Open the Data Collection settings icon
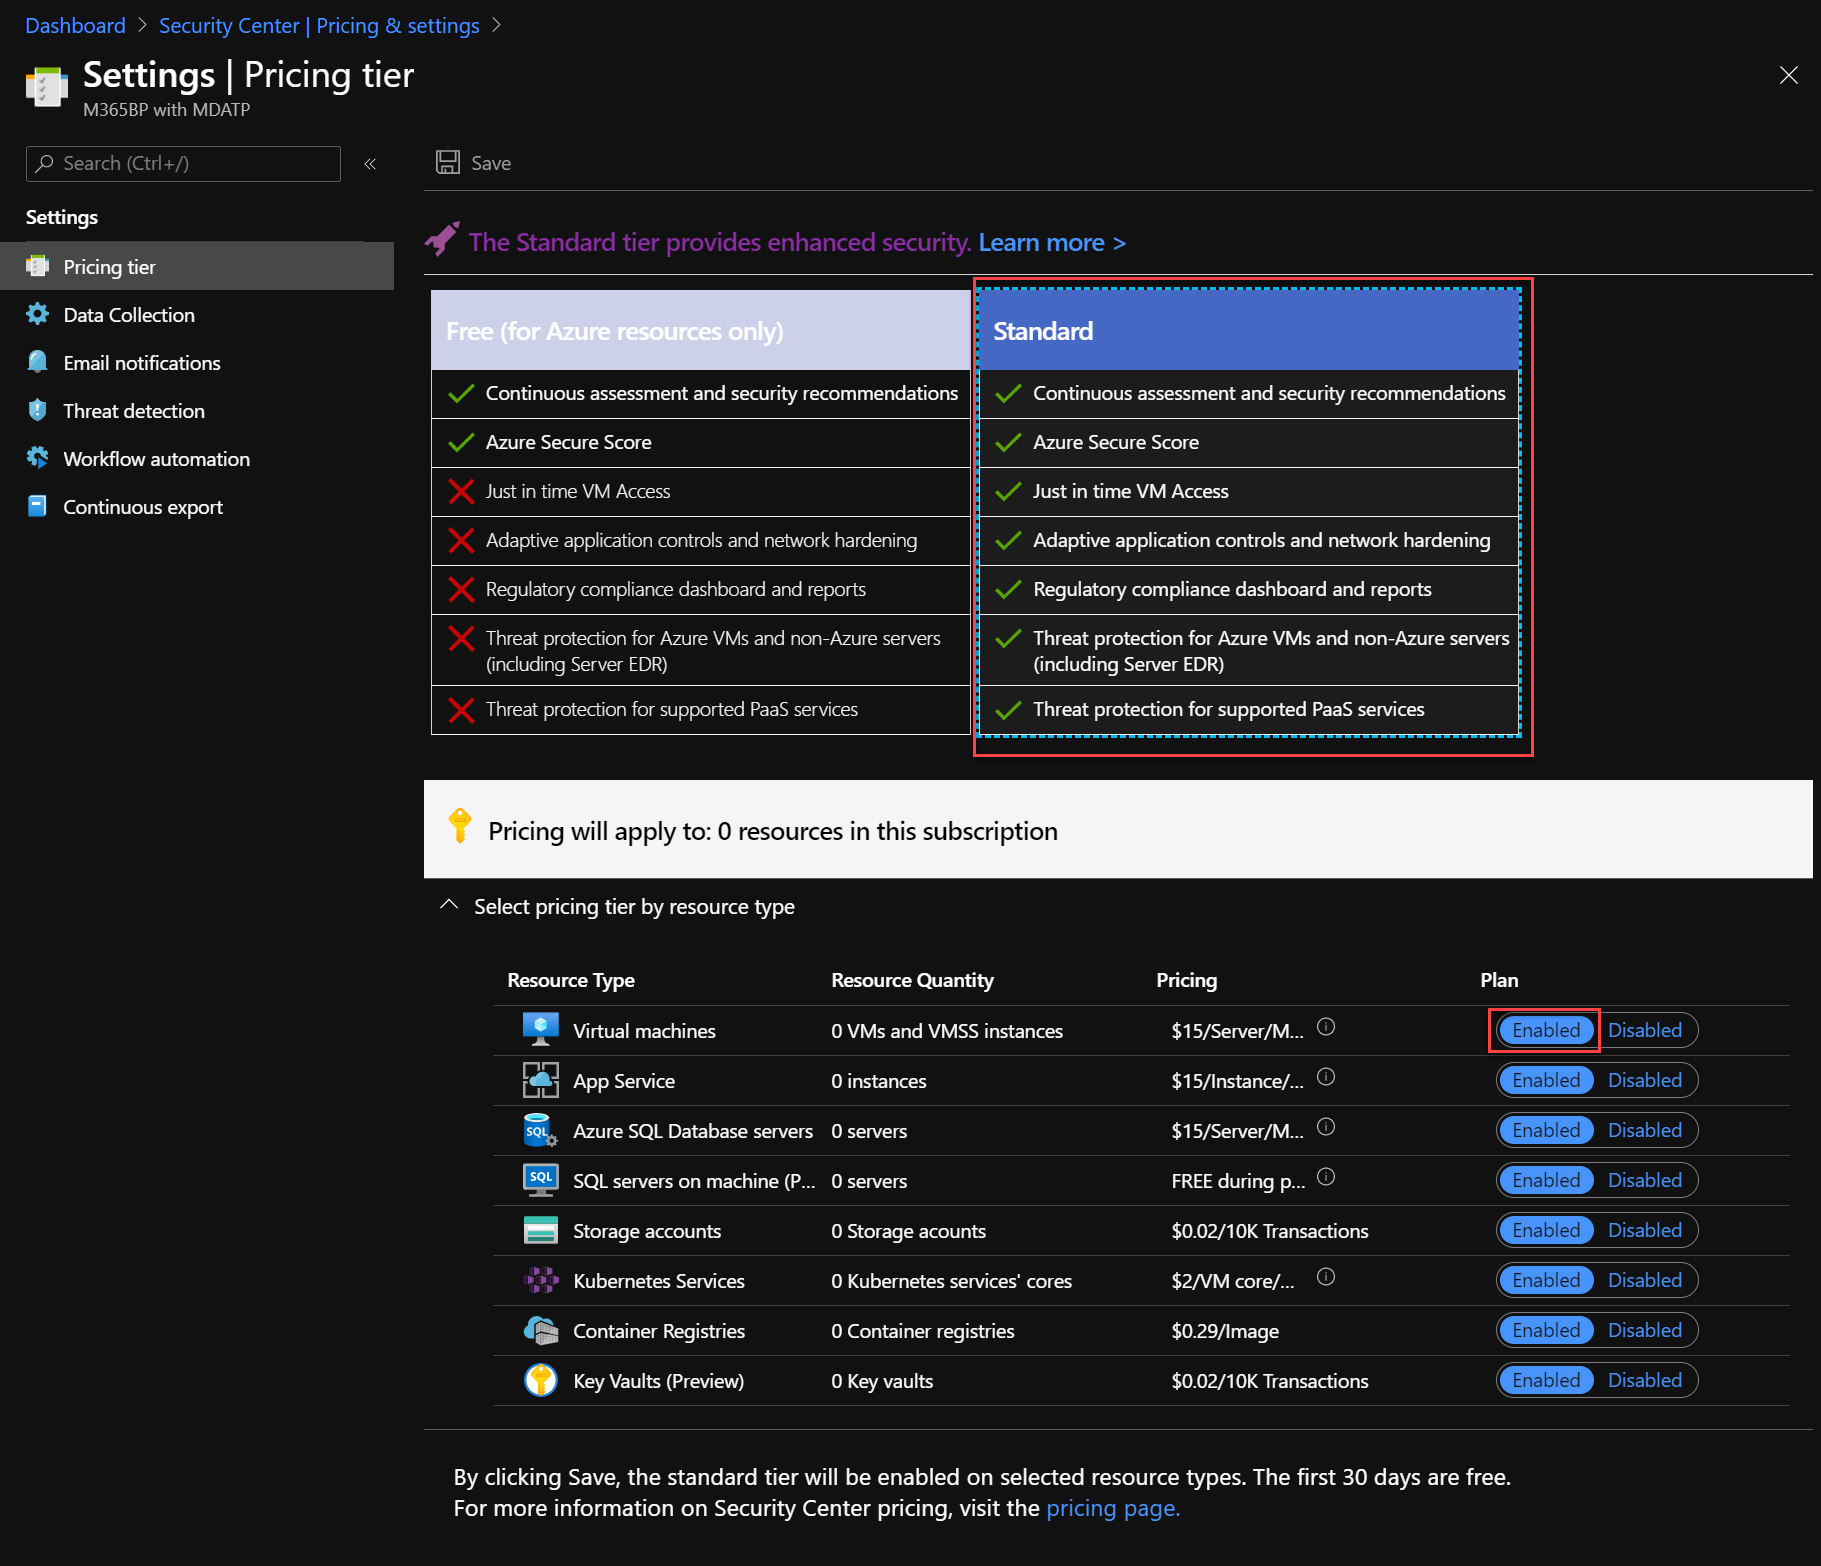This screenshot has height=1566, width=1821. 37,314
